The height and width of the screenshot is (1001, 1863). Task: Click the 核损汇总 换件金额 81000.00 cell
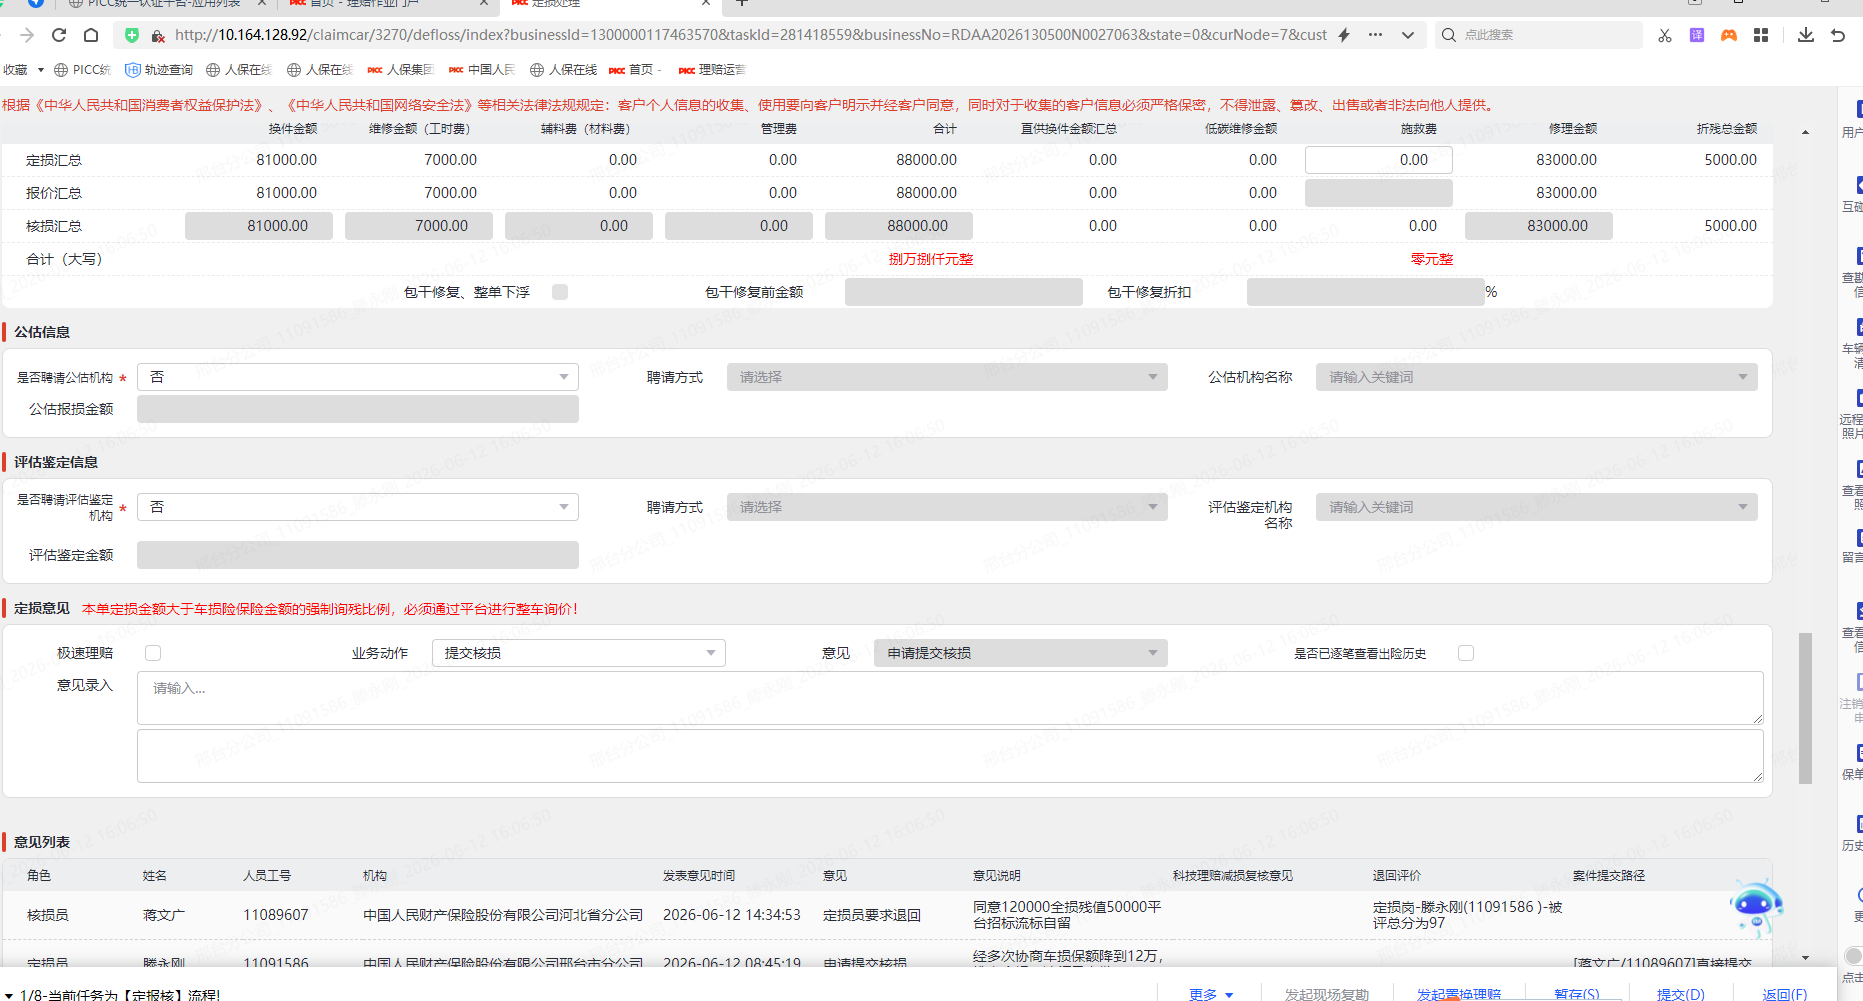click(x=259, y=226)
